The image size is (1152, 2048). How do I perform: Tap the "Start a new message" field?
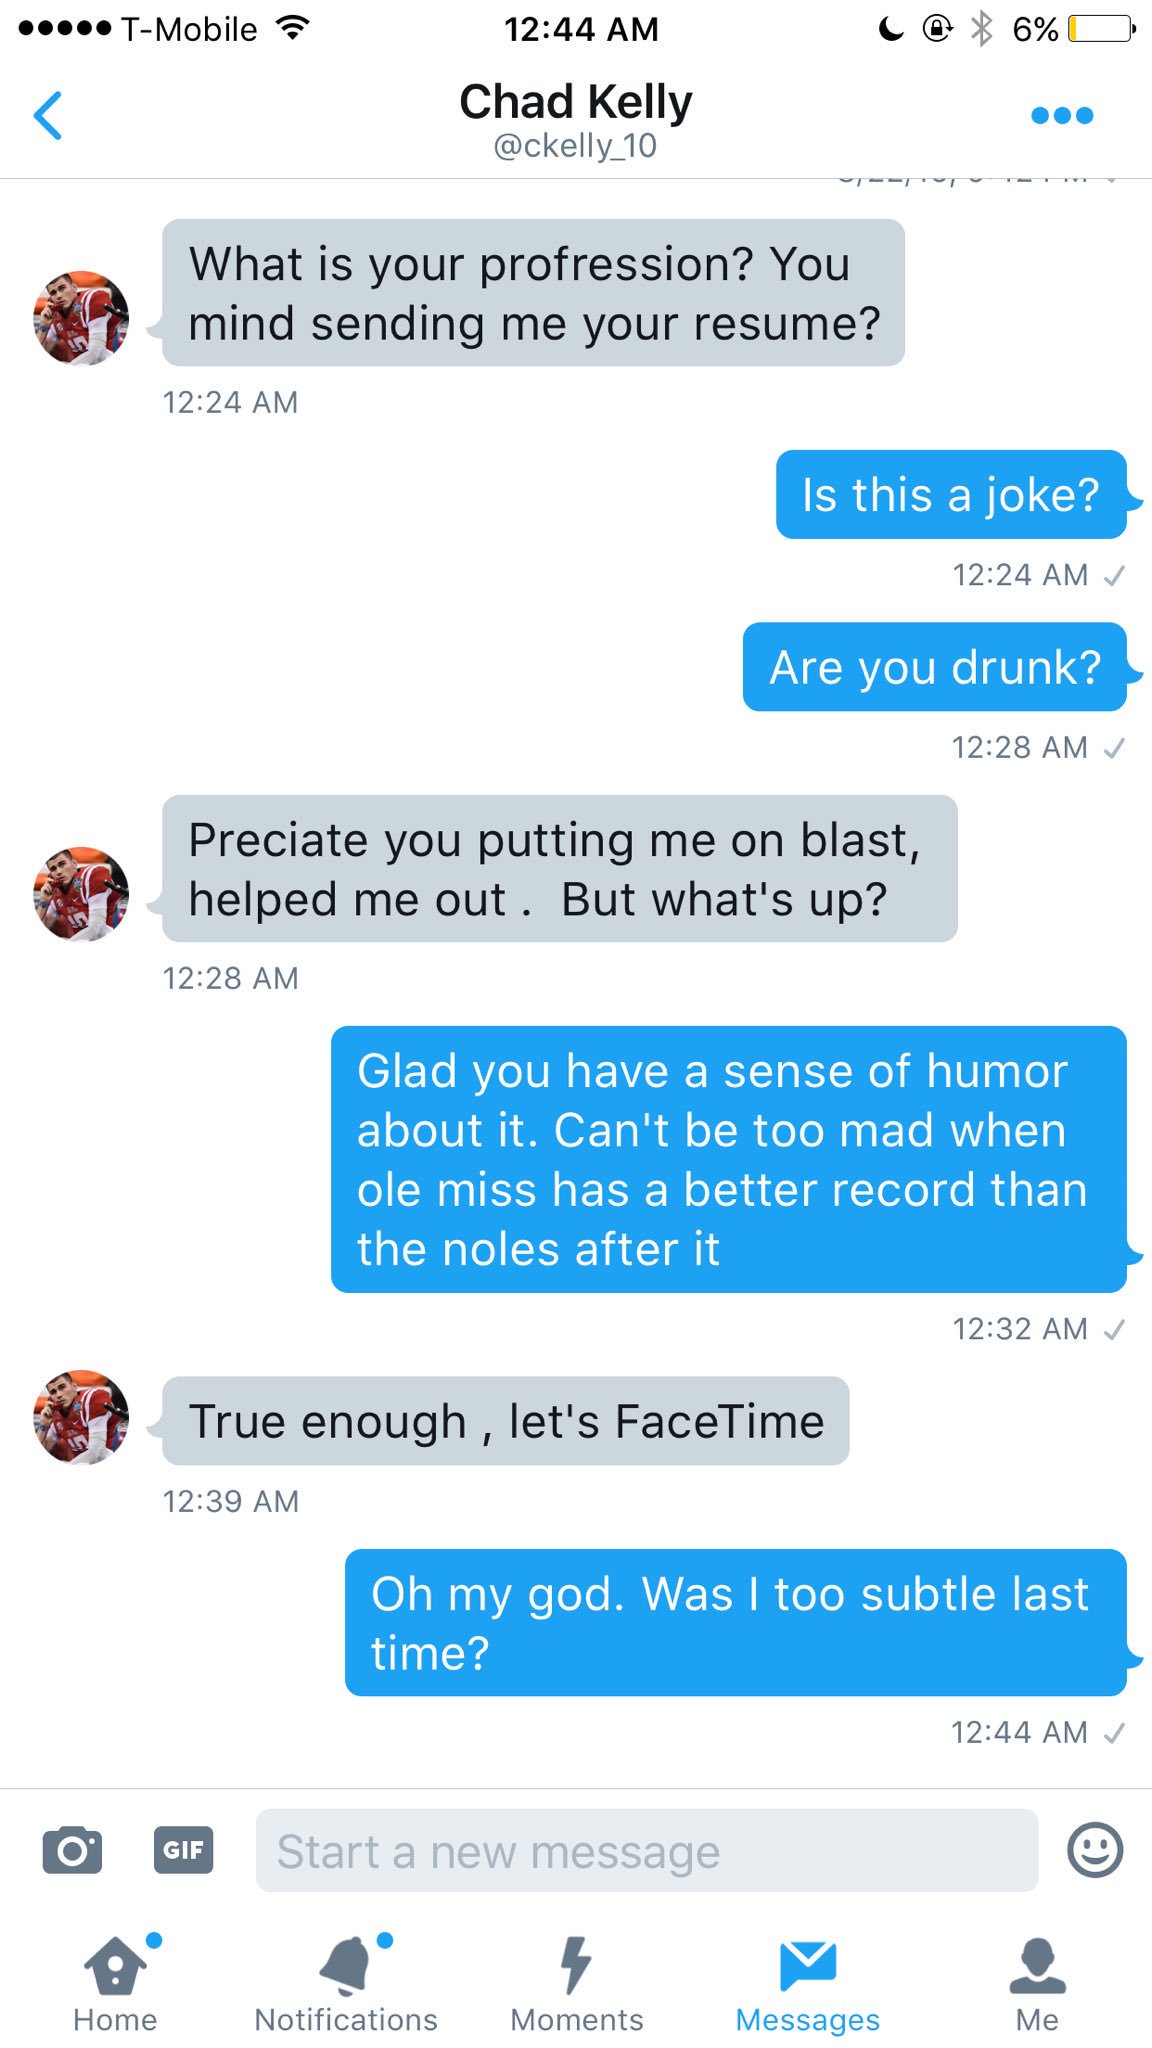[646, 1851]
